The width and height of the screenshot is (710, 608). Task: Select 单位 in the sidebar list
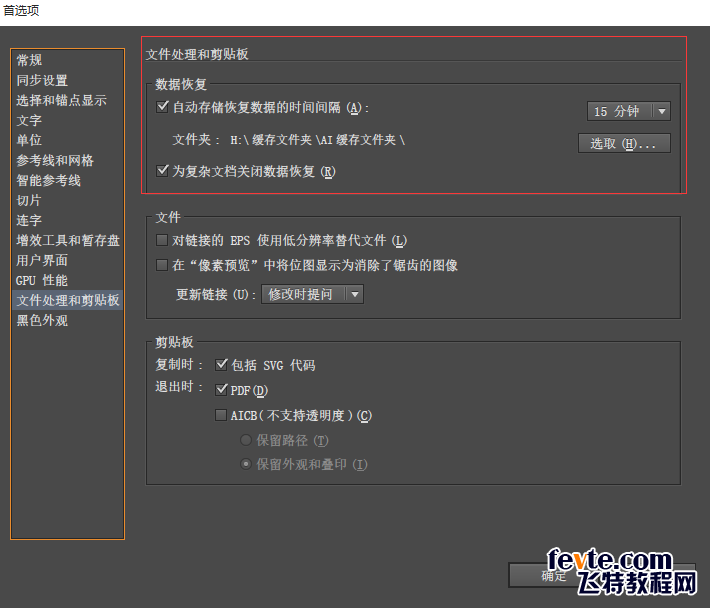click(67, 140)
